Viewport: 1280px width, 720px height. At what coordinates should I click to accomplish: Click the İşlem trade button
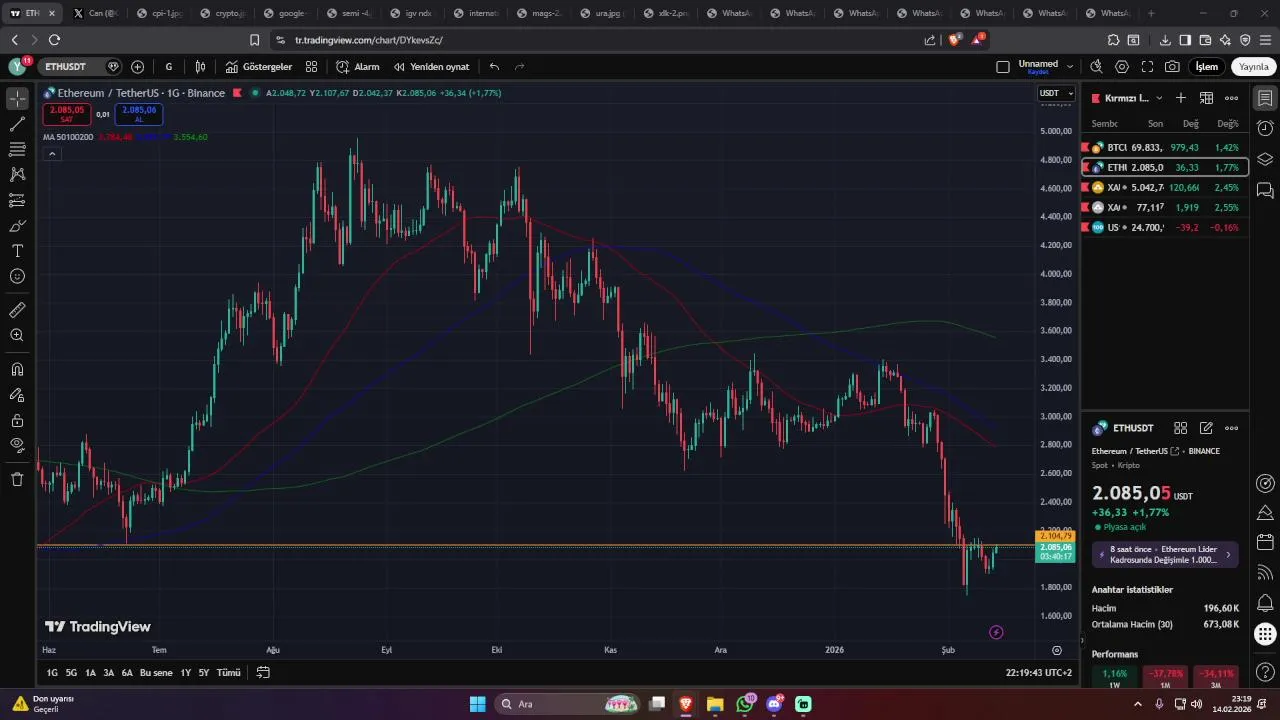tap(1207, 67)
